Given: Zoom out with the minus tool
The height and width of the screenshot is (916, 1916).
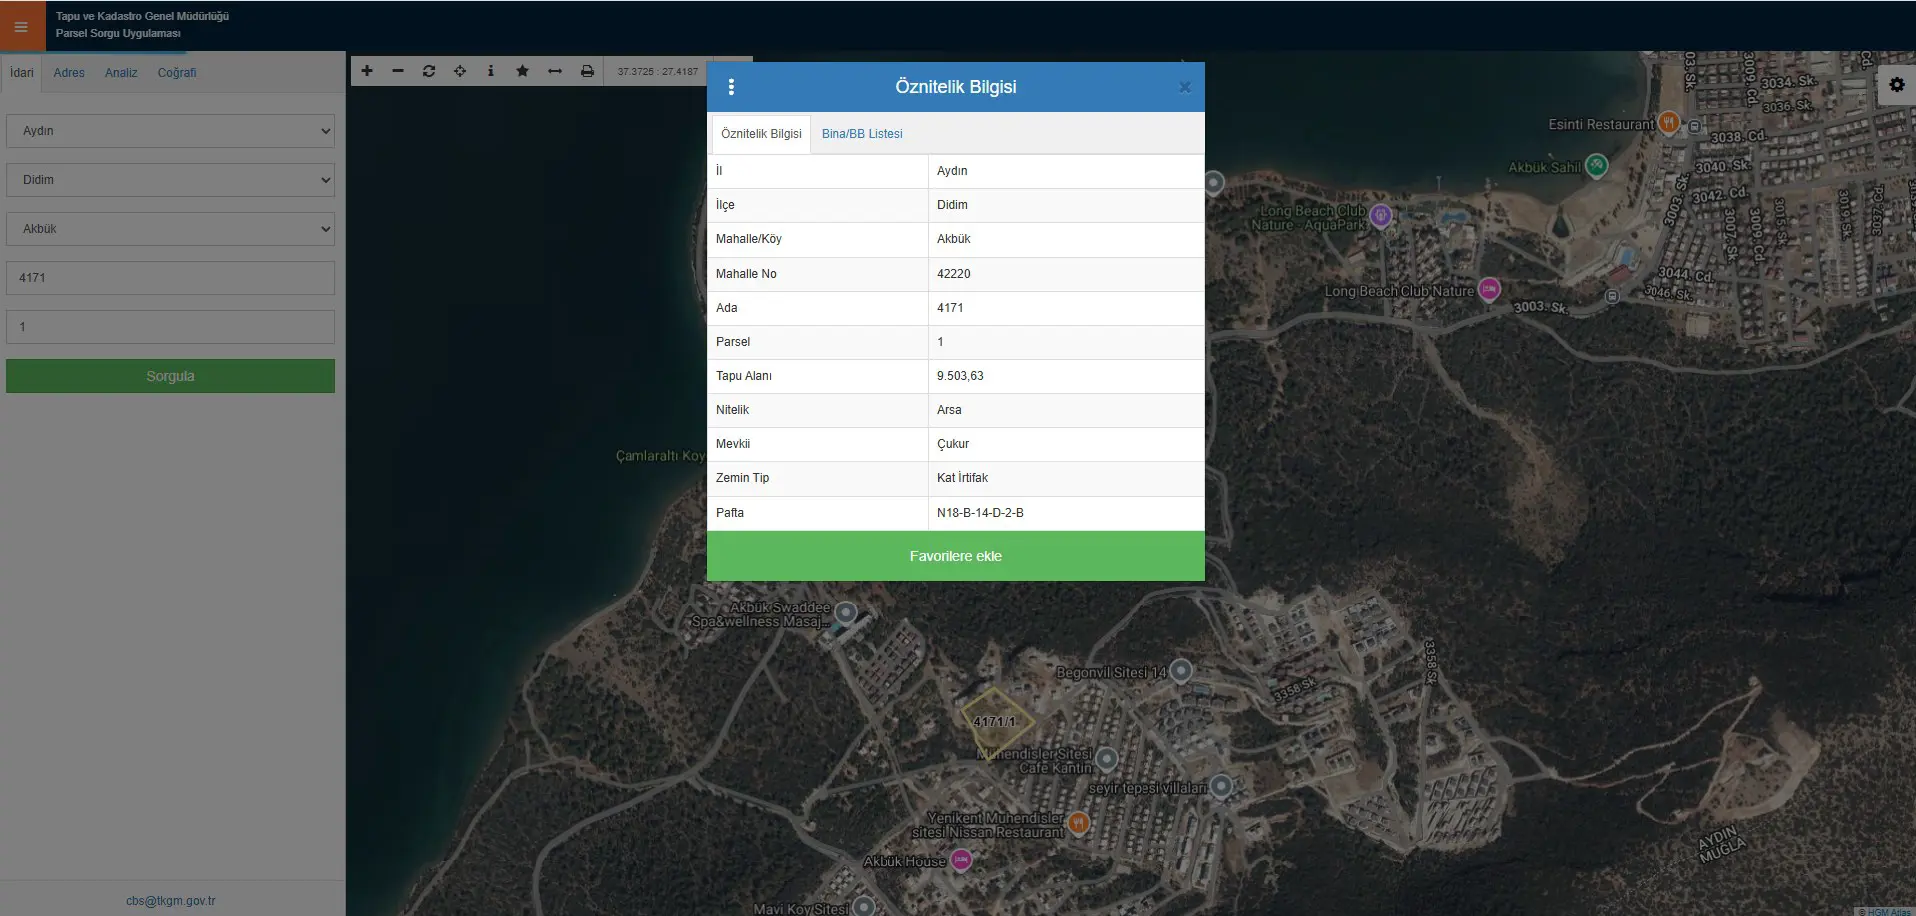Looking at the screenshot, I should (x=398, y=71).
